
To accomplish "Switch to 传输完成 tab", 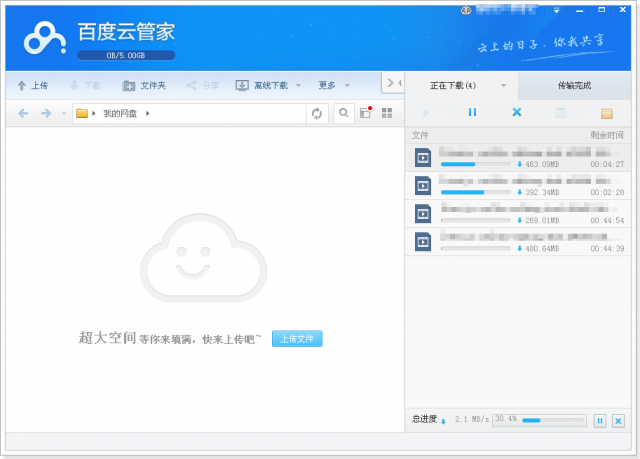I will [x=574, y=86].
